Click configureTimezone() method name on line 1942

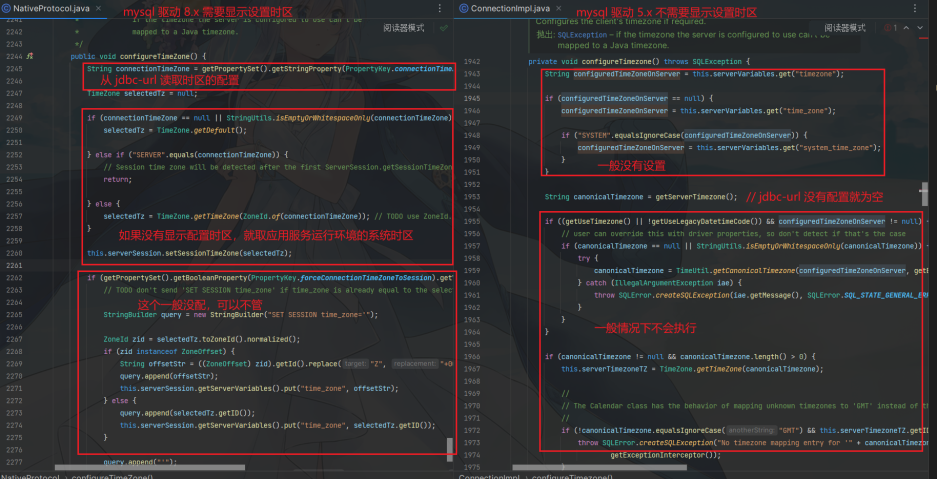coord(618,62)
